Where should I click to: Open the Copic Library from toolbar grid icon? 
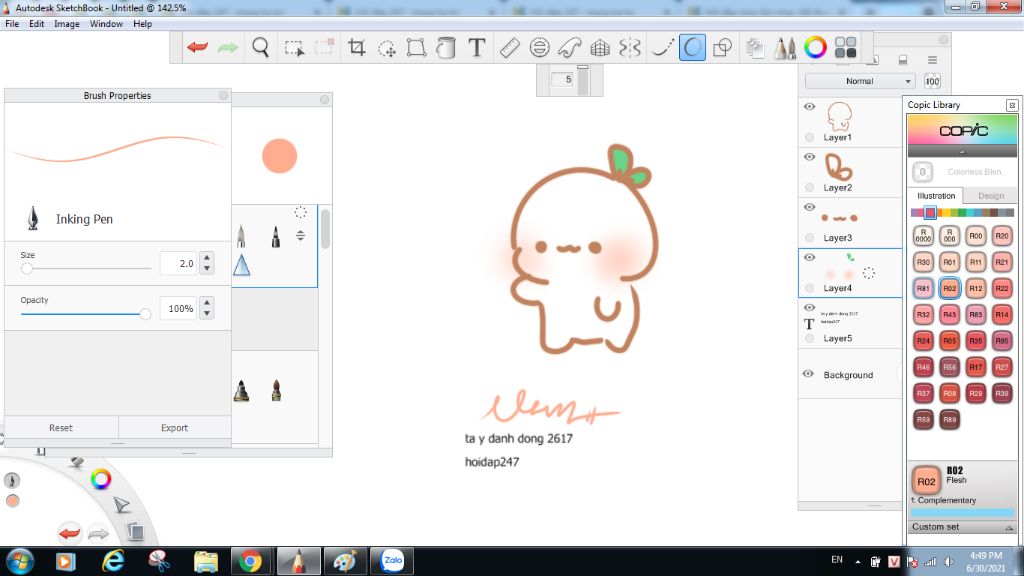[x=845, y=47]
